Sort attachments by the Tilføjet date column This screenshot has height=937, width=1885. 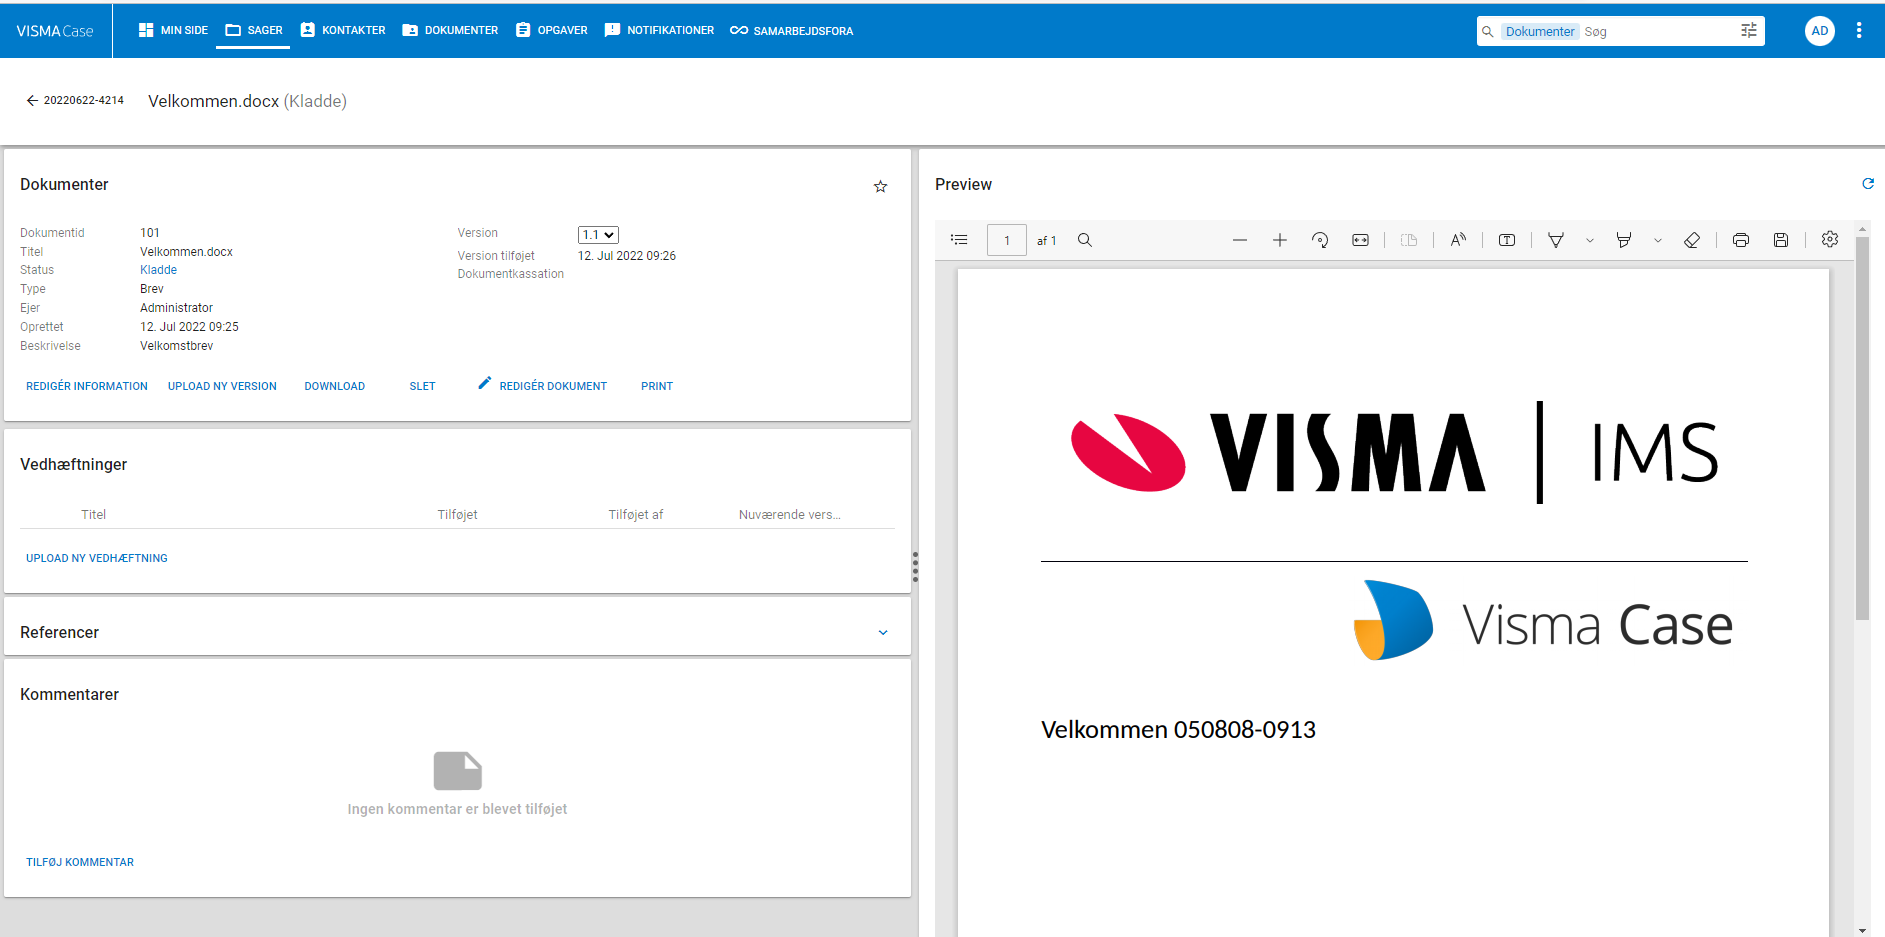point(457,515)
